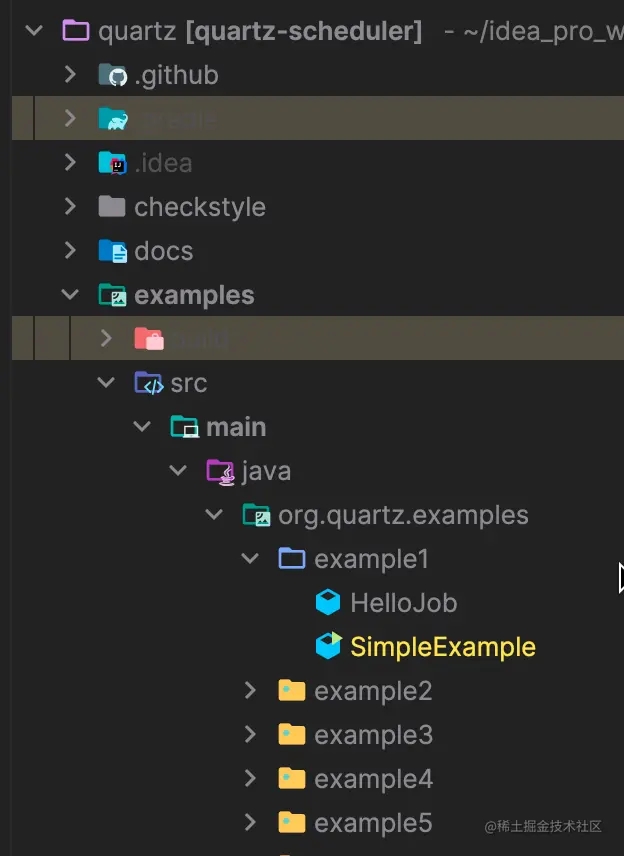Expand the example5 package chevron

(x=250, y=823)
